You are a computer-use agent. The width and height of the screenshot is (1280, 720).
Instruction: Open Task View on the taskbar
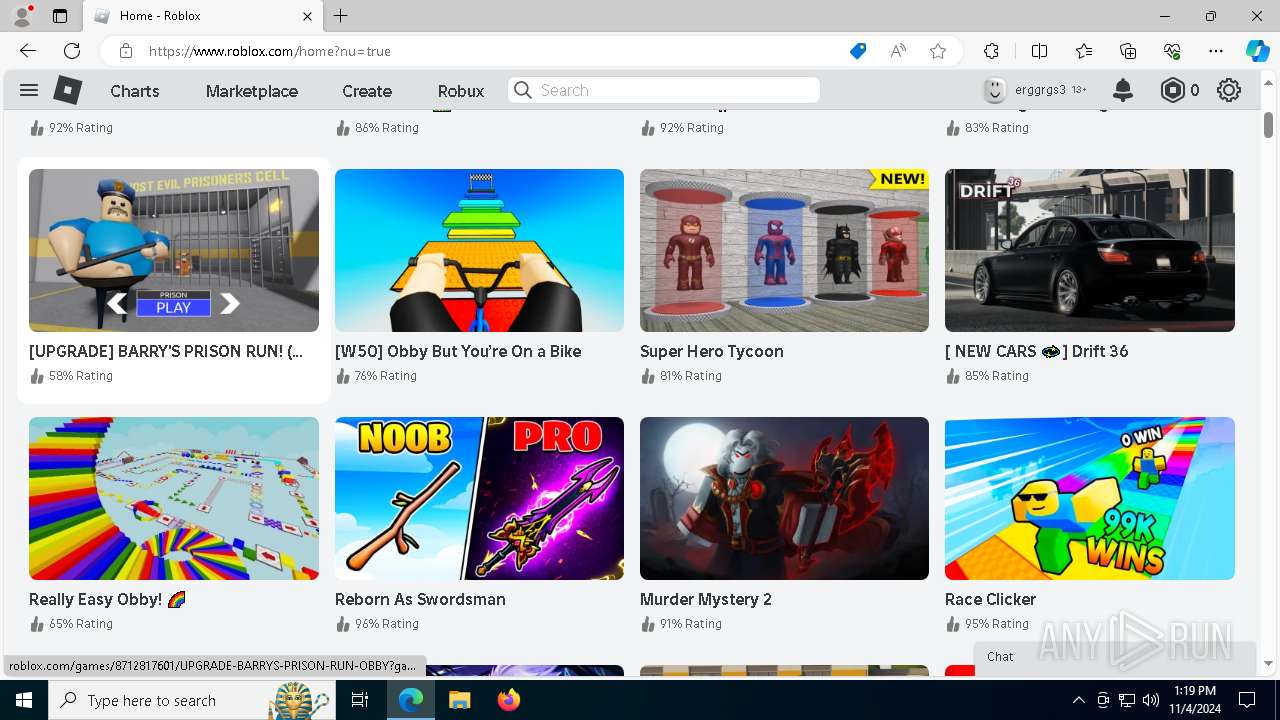(x=361, y=700)
